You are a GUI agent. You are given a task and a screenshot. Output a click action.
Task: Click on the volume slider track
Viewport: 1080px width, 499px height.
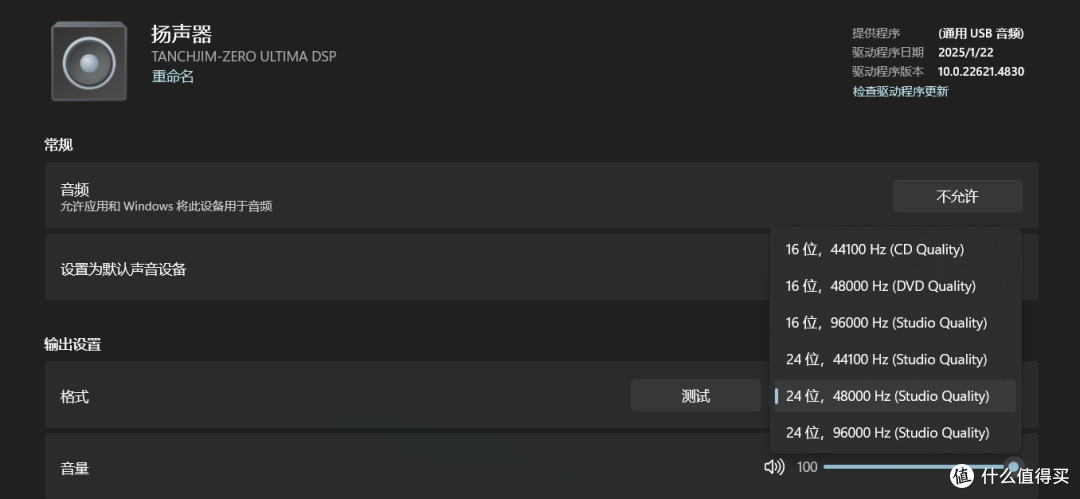[916, 467]
